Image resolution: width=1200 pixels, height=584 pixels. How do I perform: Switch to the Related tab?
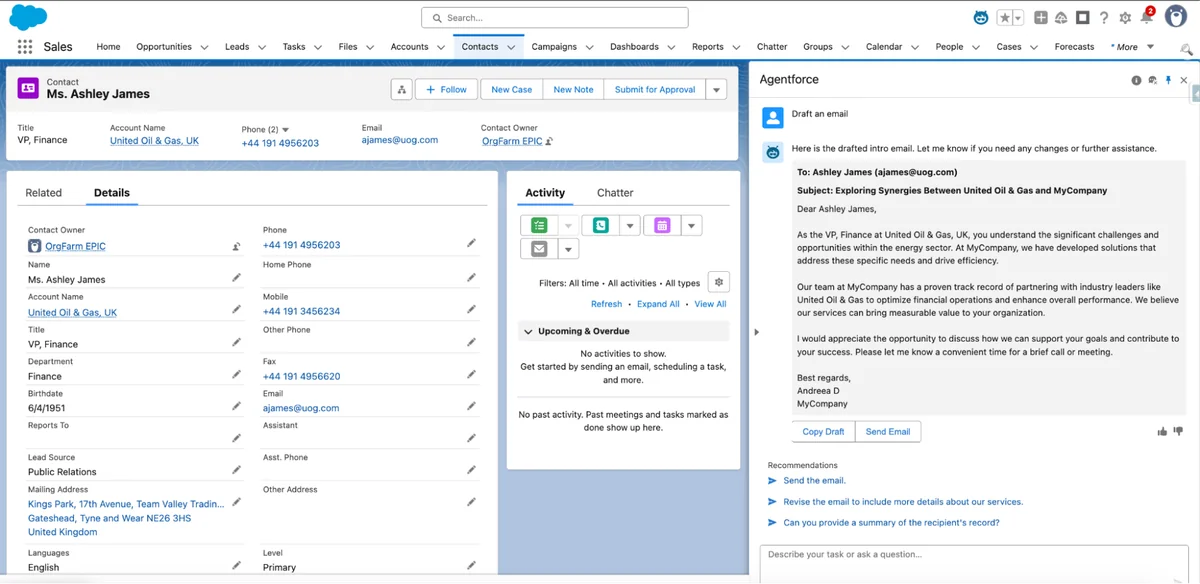coord(43,193)
